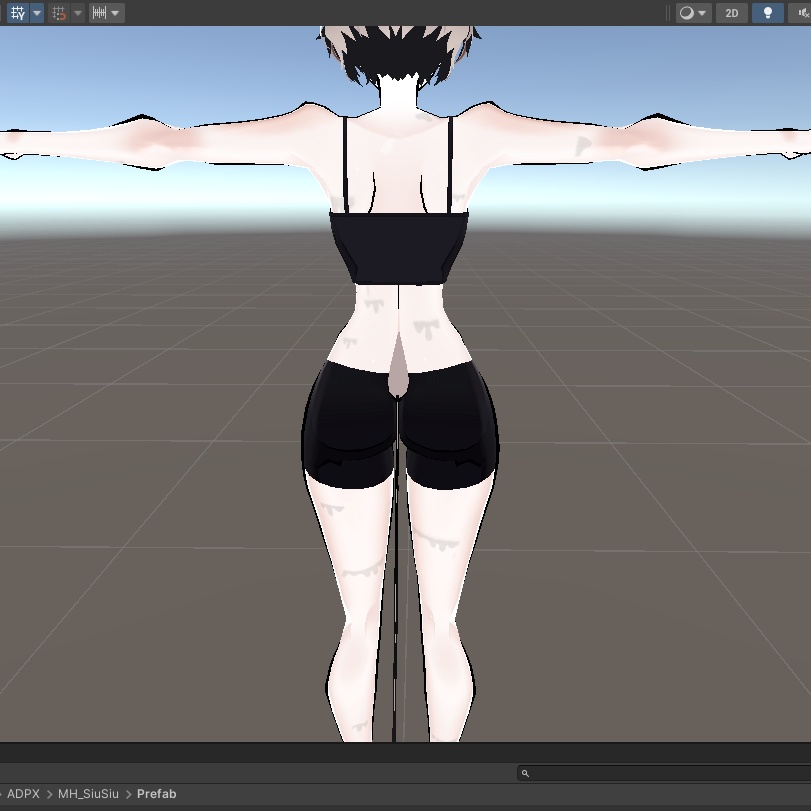Toggle scene lighting with the lightbulb icon
The height and width of the screenshot is (811, 811).
[x=768, y=13]
